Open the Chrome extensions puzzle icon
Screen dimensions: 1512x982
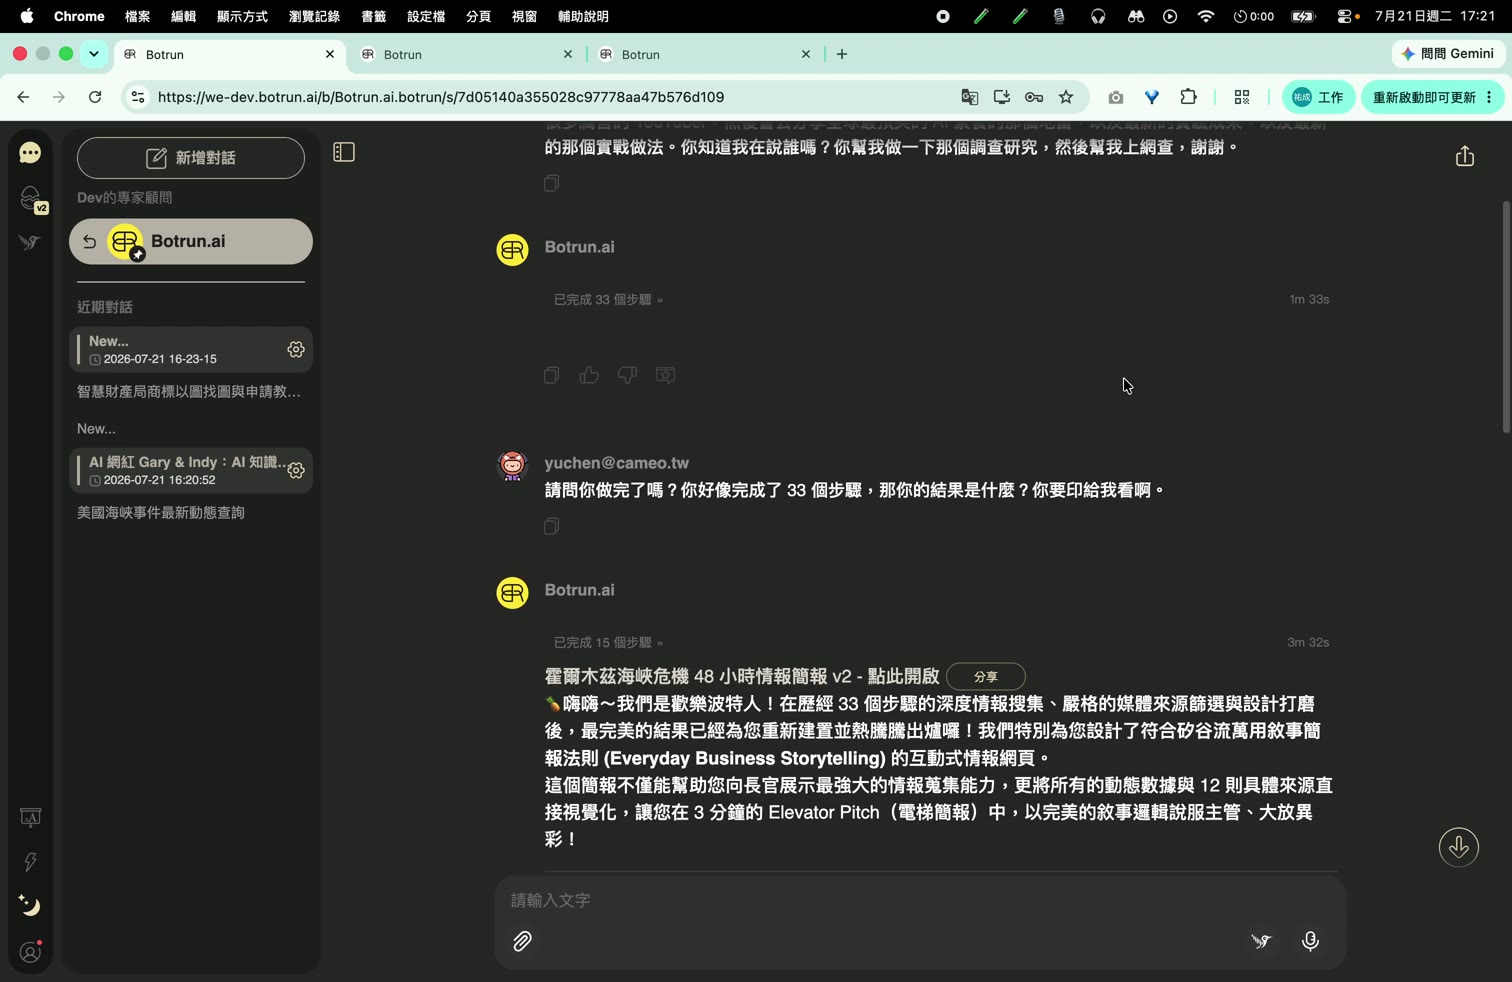[1188, 97]
